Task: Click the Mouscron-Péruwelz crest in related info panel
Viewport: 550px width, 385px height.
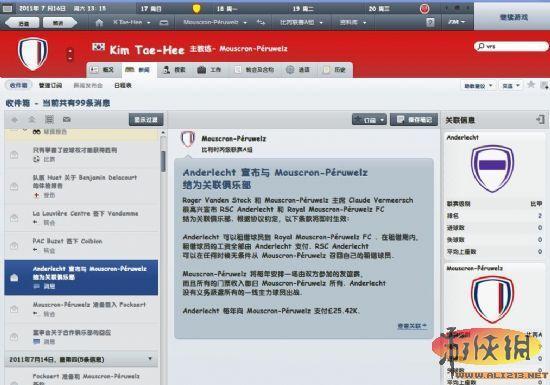Action: tap(492, 299)
